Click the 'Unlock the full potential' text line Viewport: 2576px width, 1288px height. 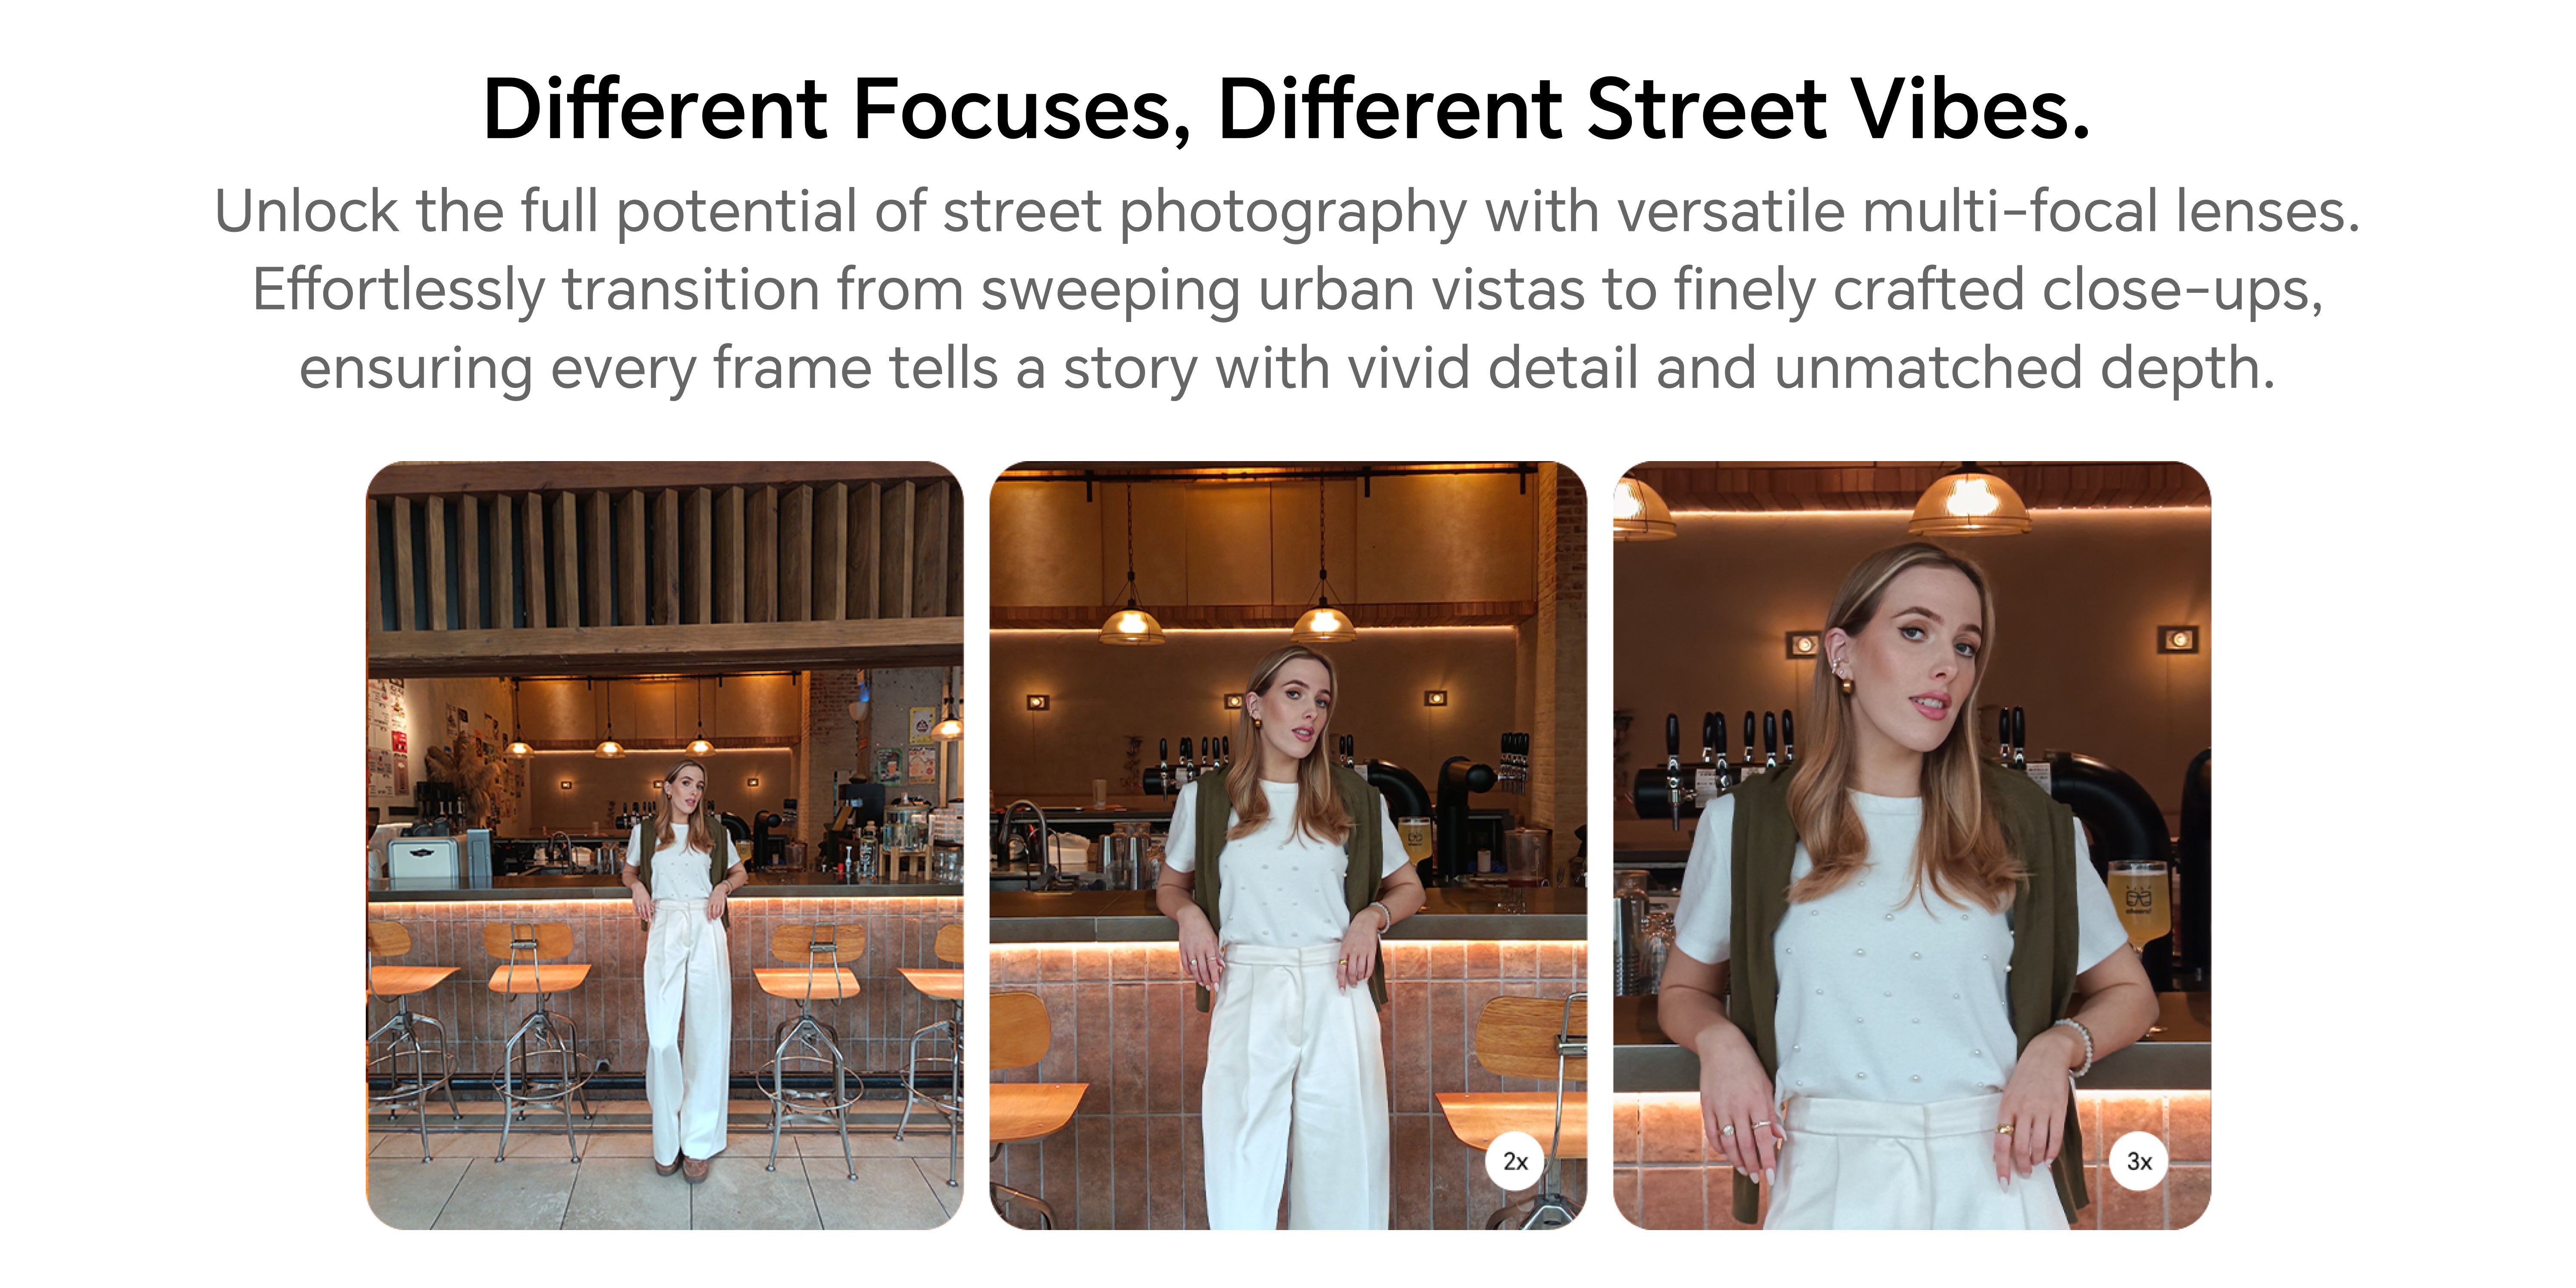(x=1287, y=212)
